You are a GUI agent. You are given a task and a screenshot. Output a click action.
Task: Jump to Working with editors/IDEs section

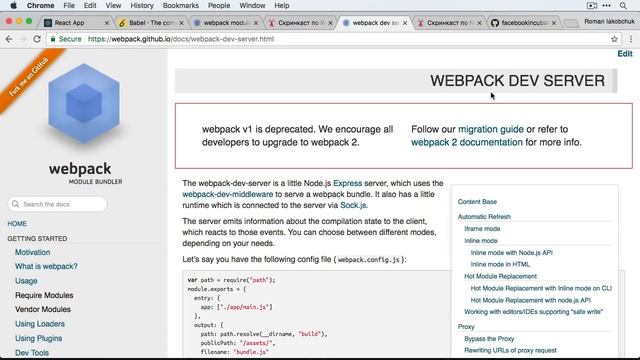pos(533,312)
